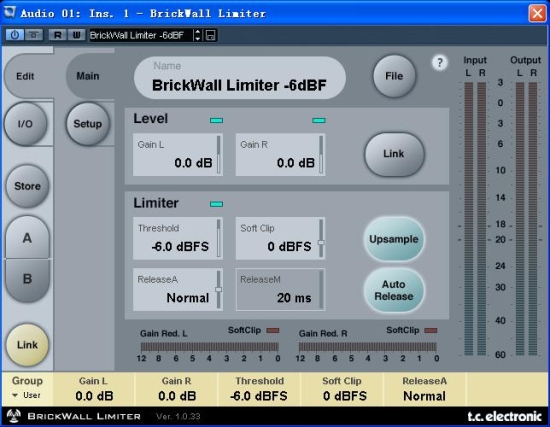Click the Gain Red. L meter

tap(209, 347)
